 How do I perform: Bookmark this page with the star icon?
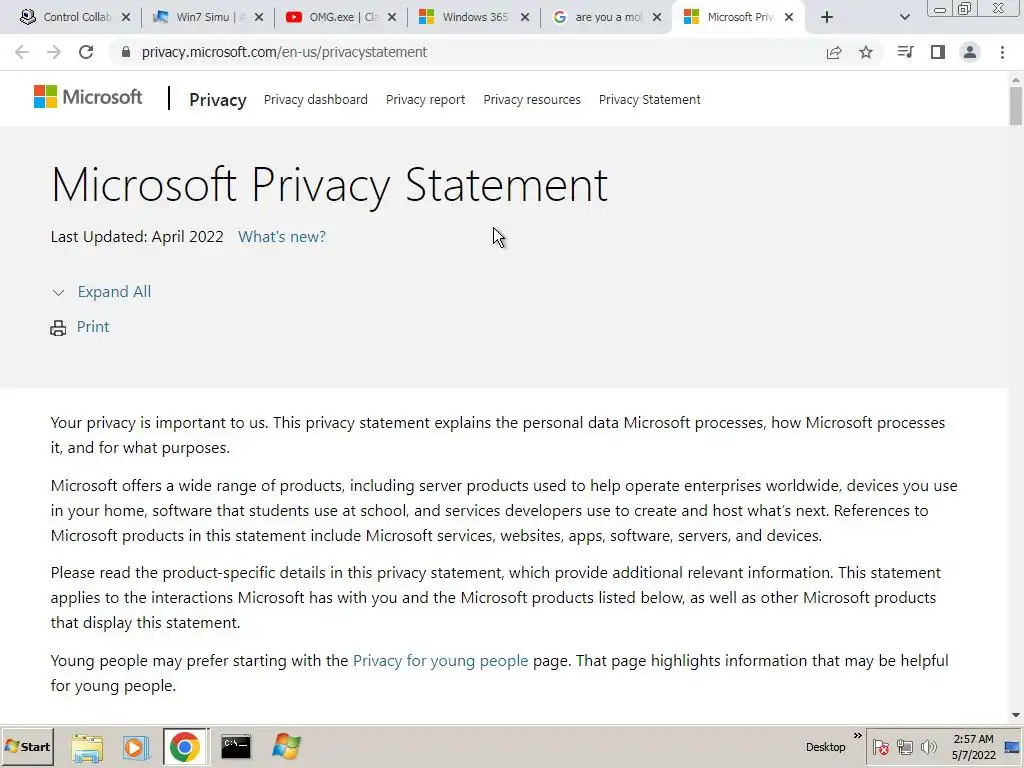[866, 52]
